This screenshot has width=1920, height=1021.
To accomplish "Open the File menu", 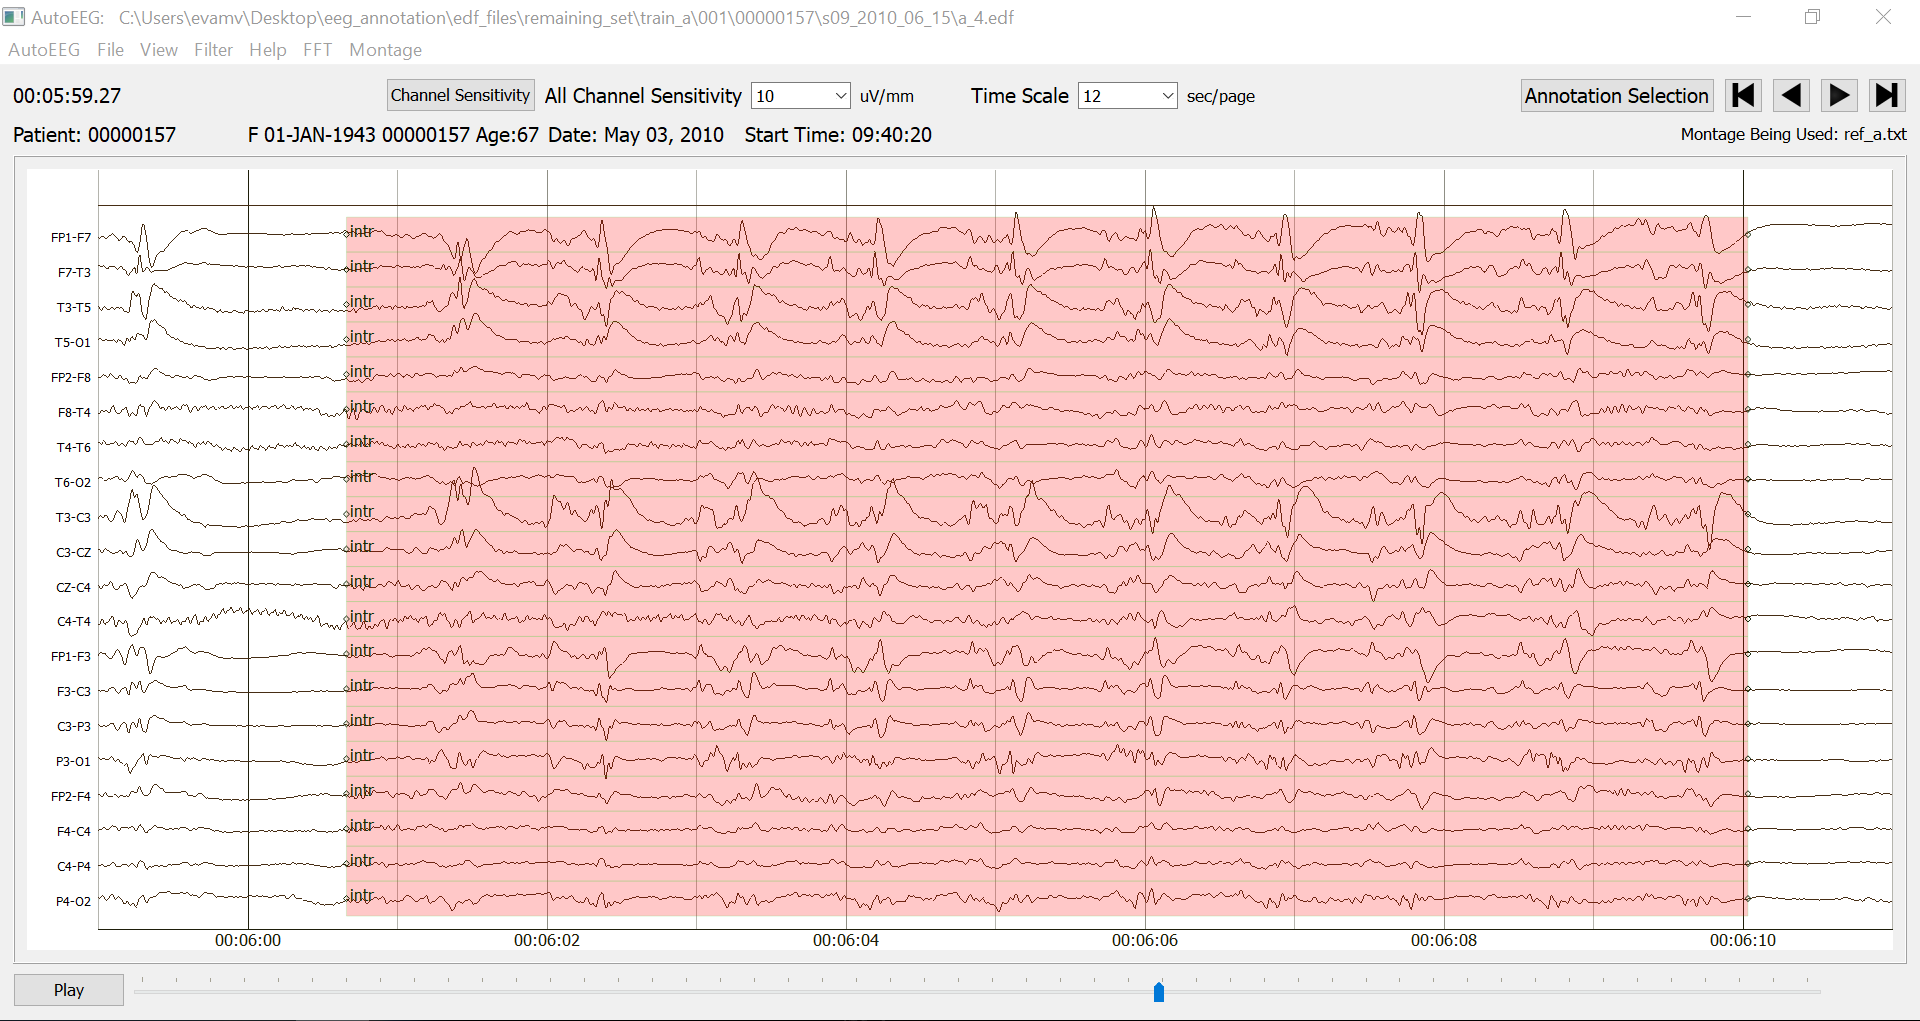I will click(x=110, y=50).
